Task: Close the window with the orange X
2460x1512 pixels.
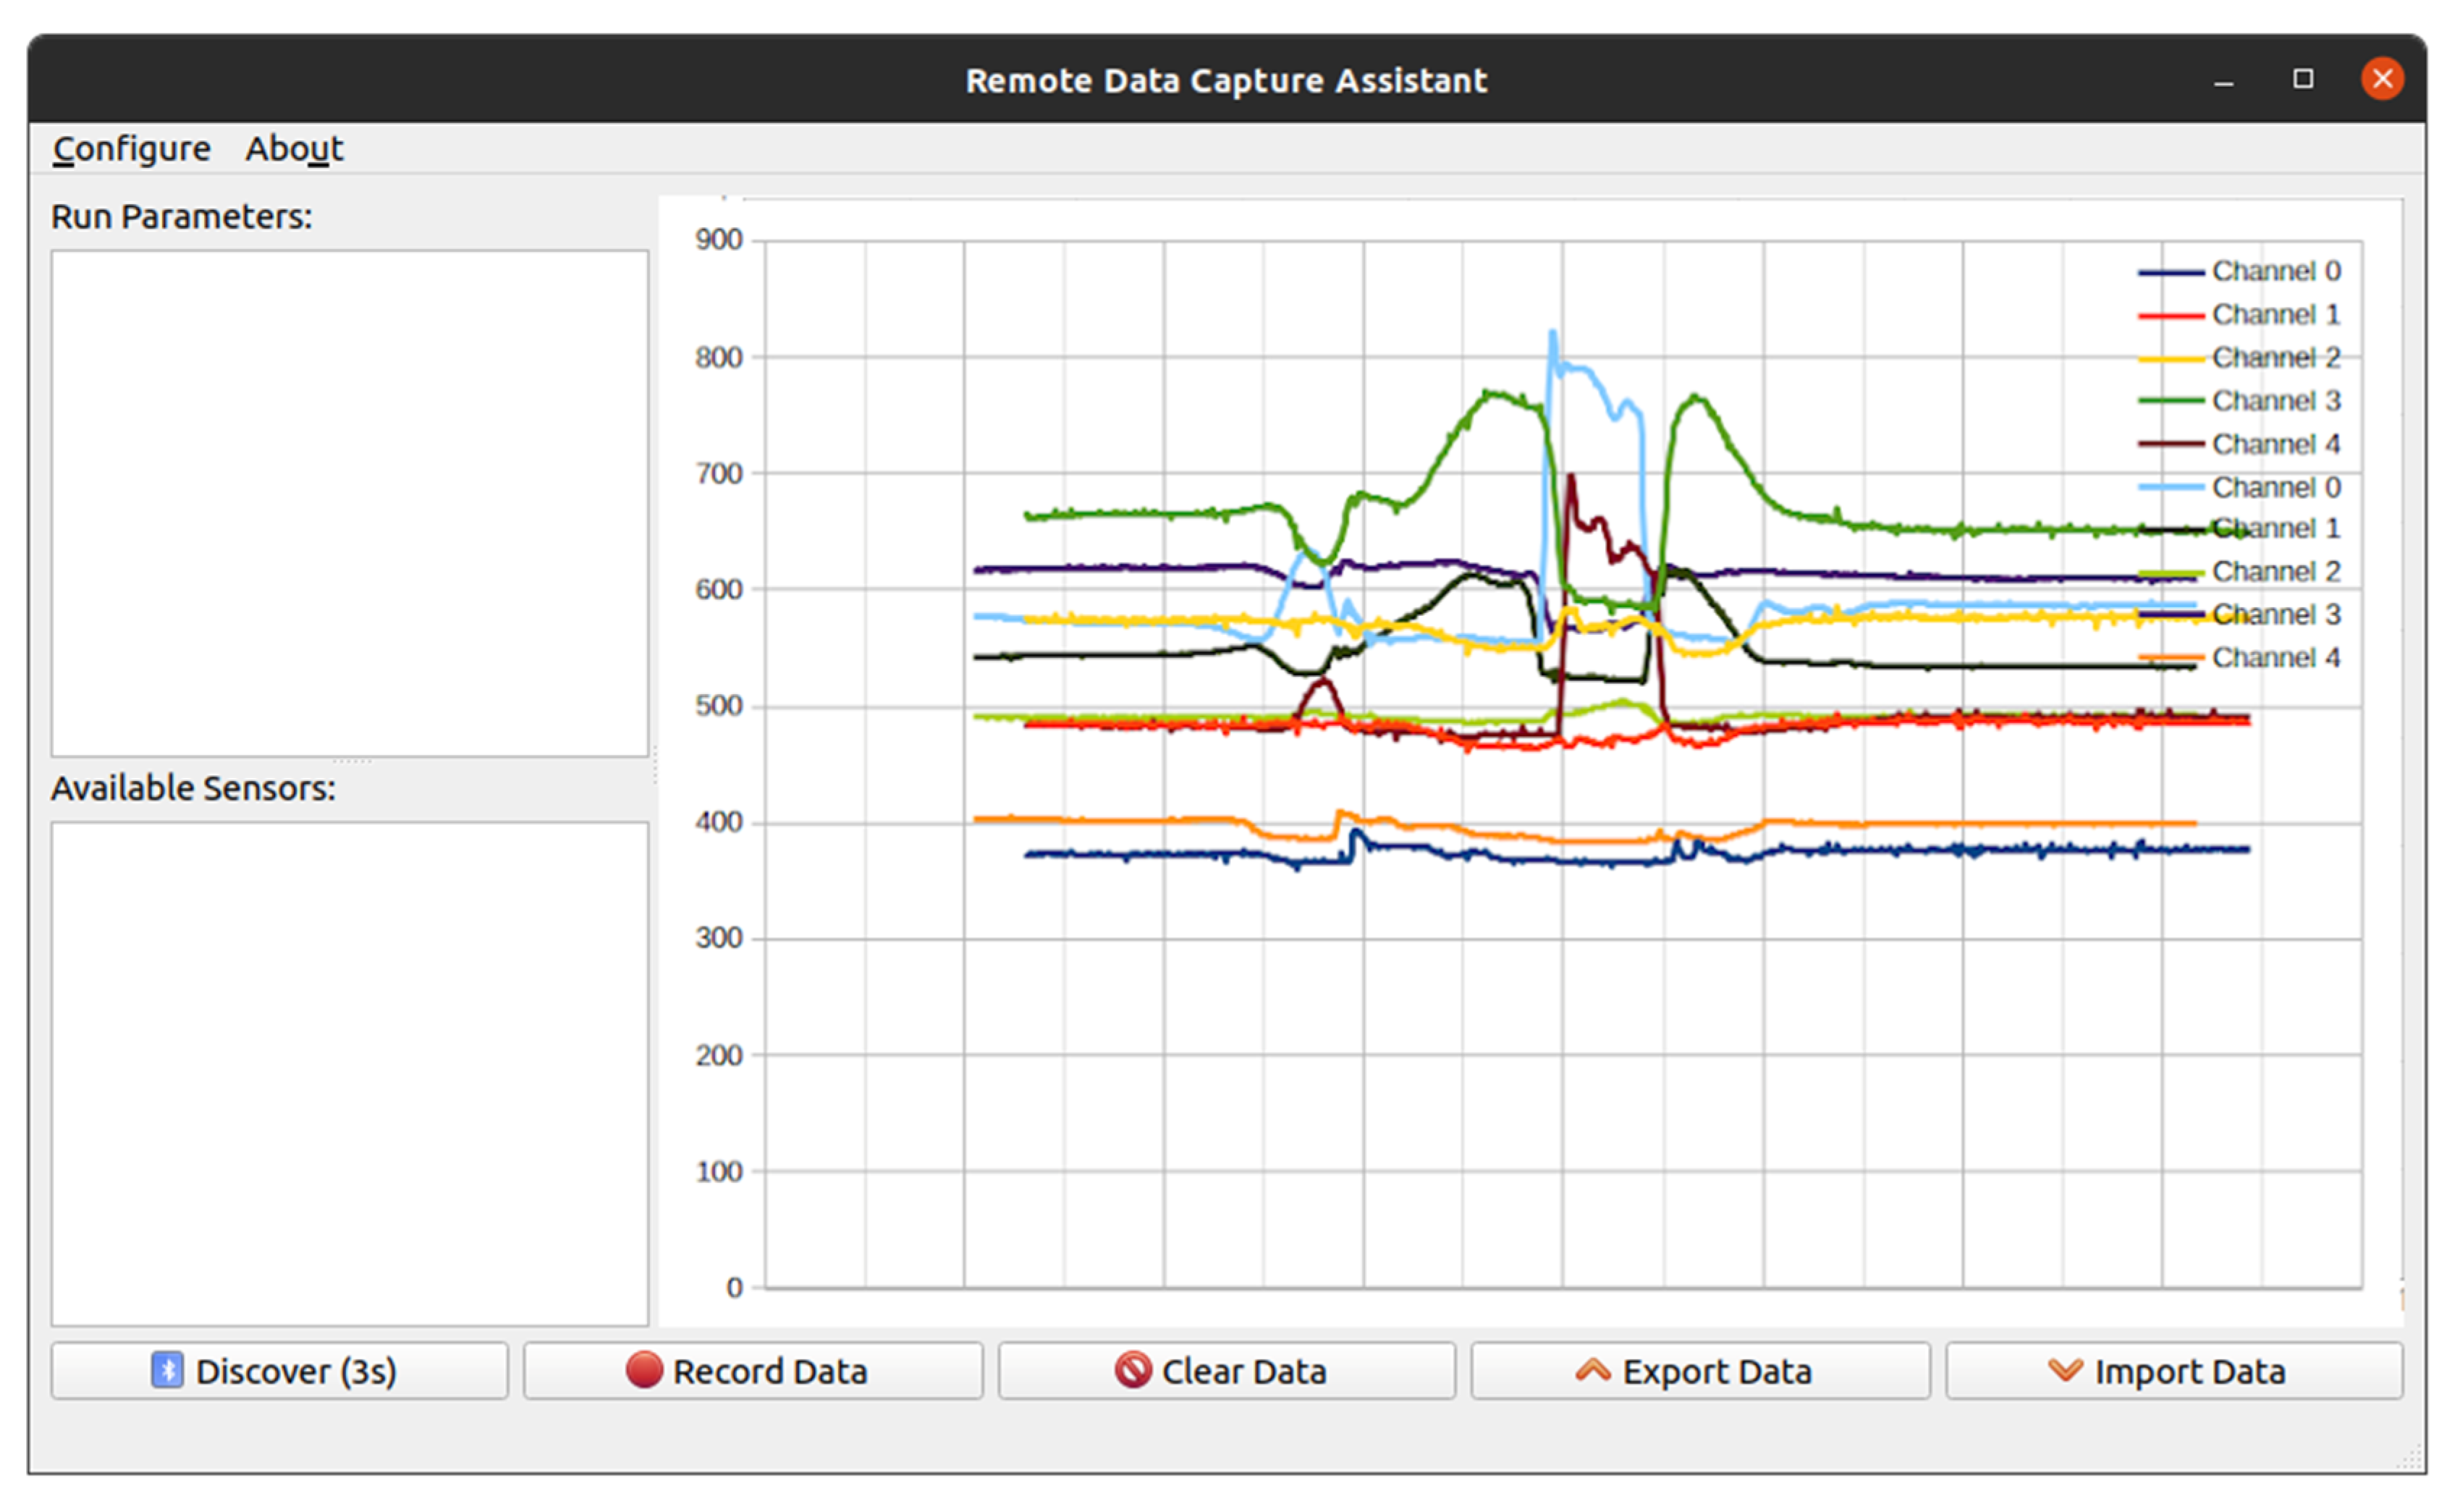Action: click(x=2382, y=78)
